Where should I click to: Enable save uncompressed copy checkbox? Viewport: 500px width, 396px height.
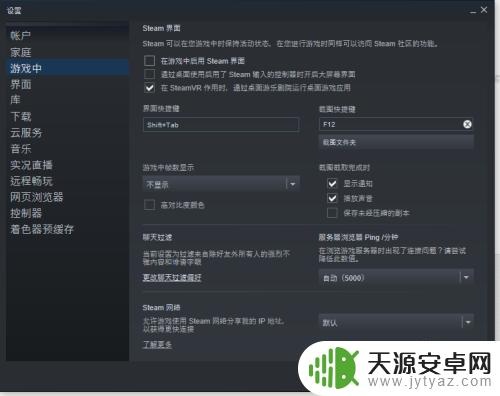tap(332, 213)
